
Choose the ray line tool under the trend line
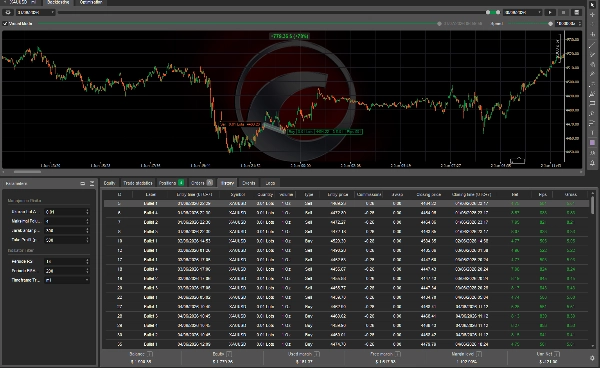click(x=592, y=55)
